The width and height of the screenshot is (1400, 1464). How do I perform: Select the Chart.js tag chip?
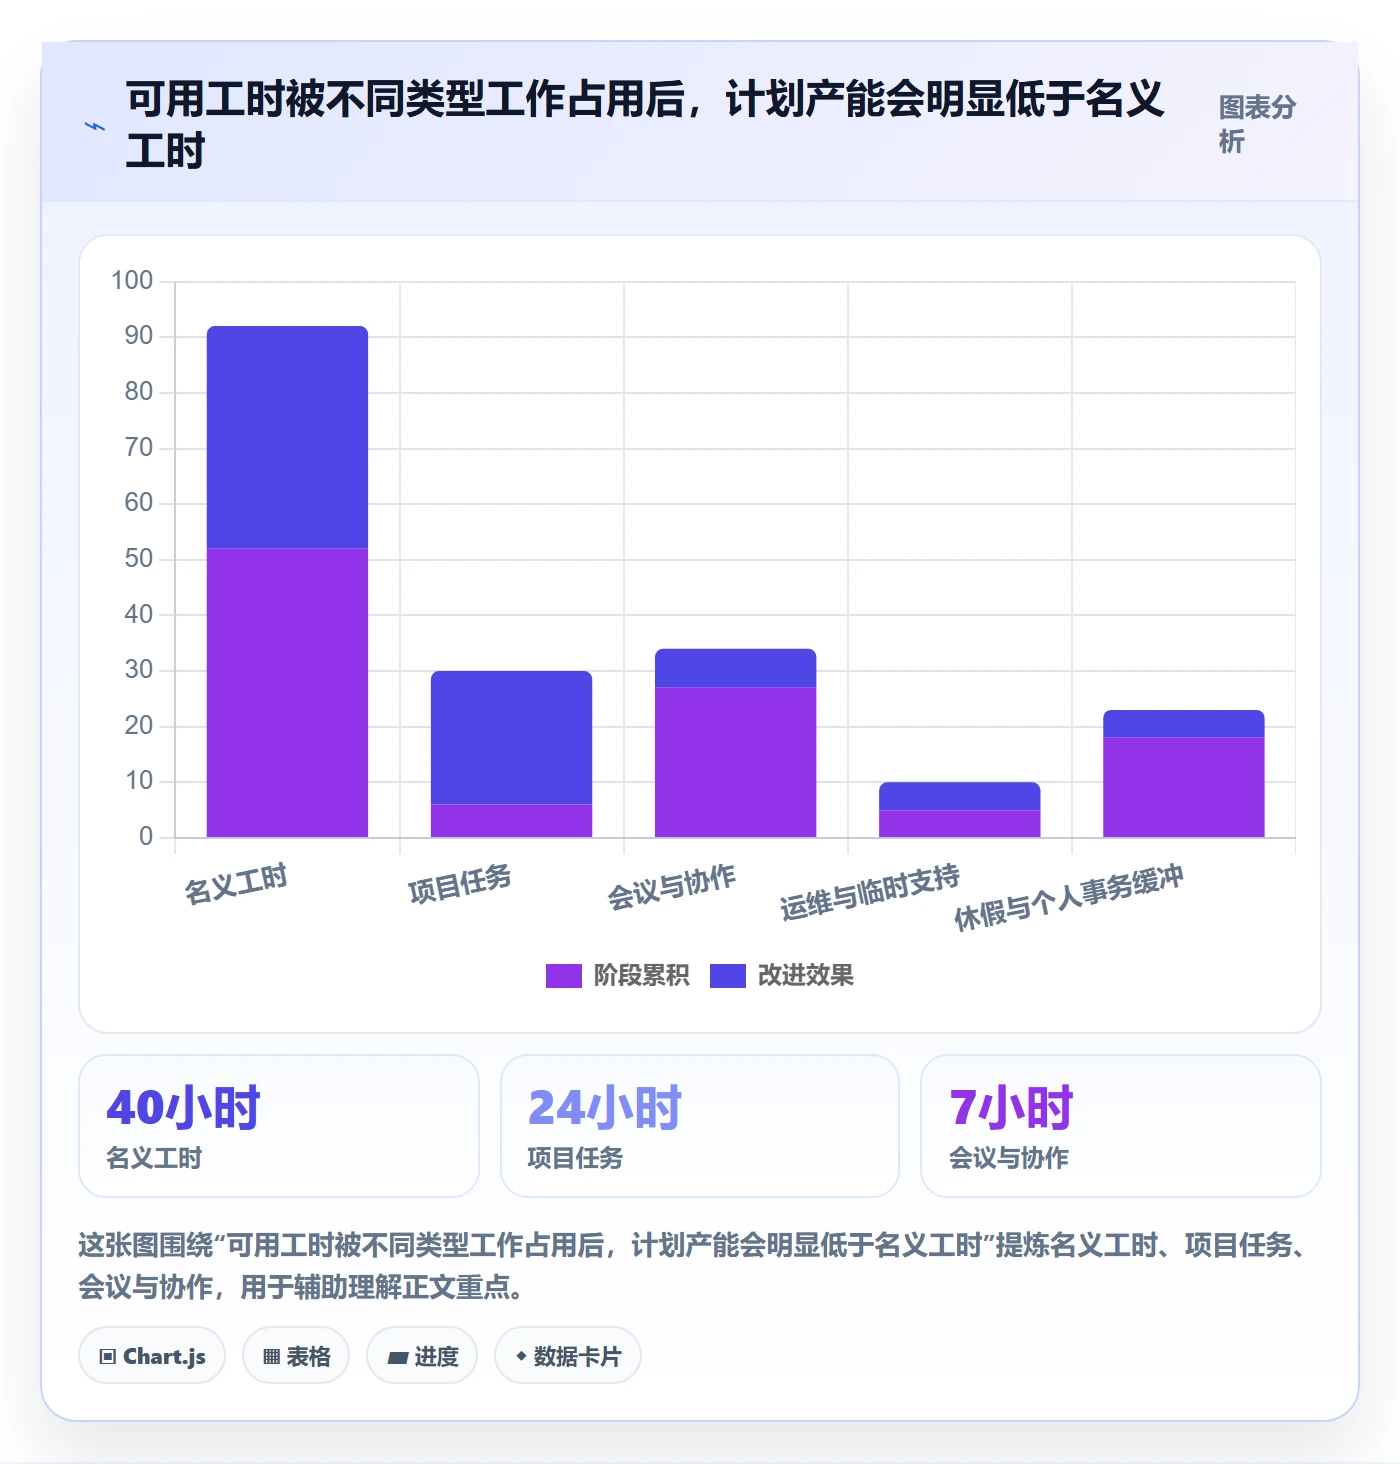[x=152, y=1356]
